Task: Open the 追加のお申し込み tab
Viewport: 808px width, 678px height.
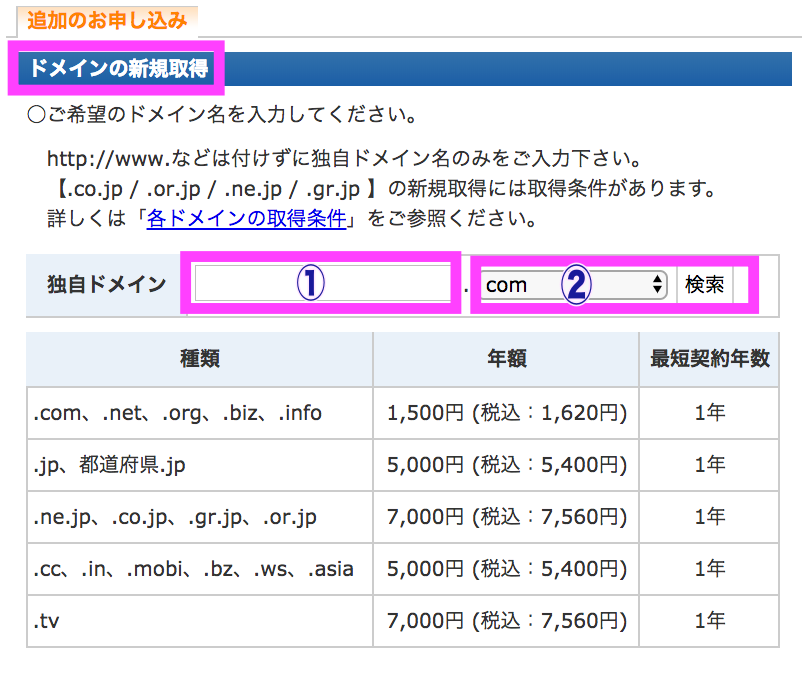Action: (107, 21)
